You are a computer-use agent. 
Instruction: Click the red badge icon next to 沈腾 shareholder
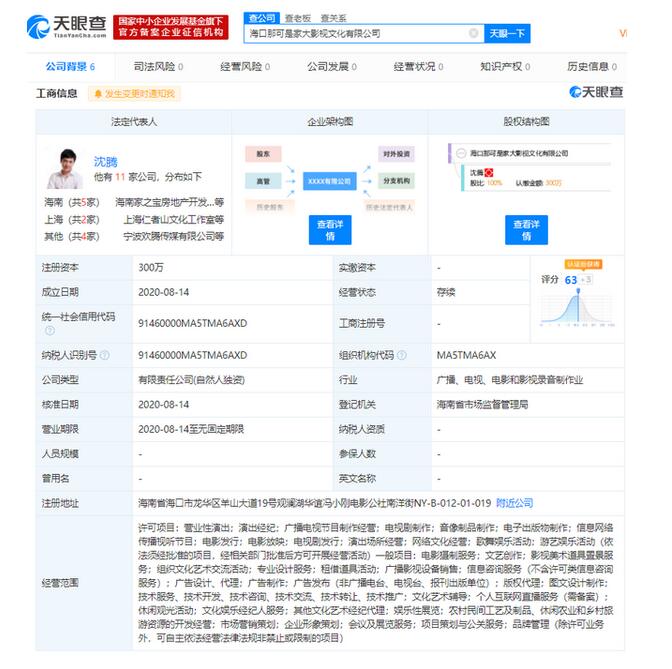point(489,173)
